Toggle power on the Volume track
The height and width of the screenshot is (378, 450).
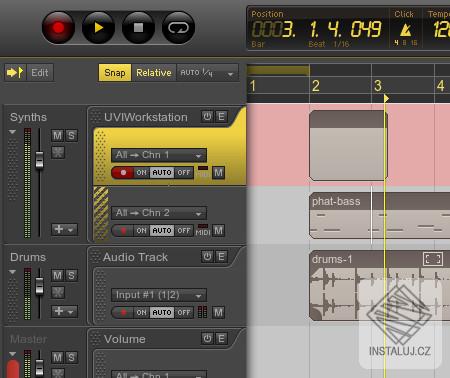(x=207, y=339)
